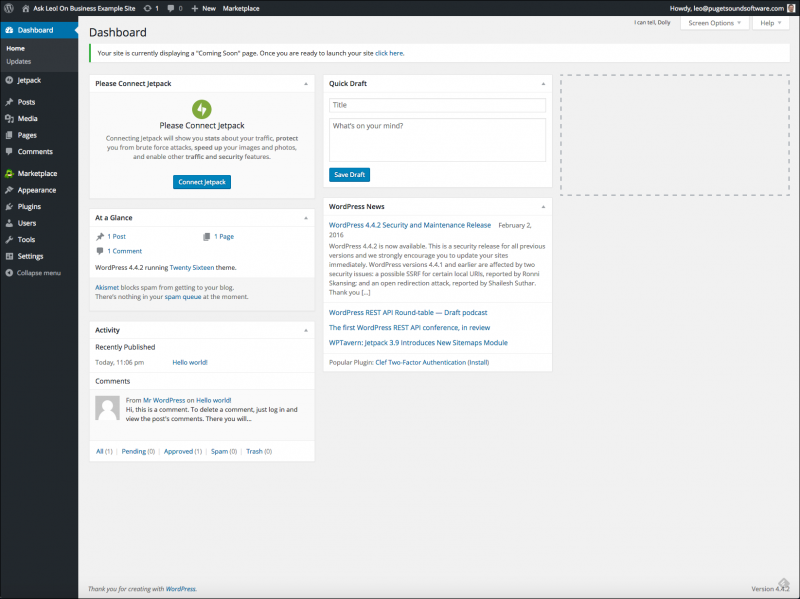Open Marketplace in the admin bar

pos(241,8)
